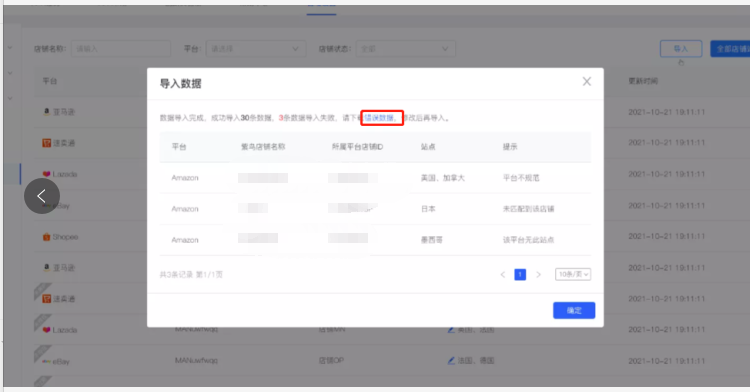This screenshot has height=392, width=750.
Task: Click the 更新时间 column header behind dialog
Action: tap(643, 81)
